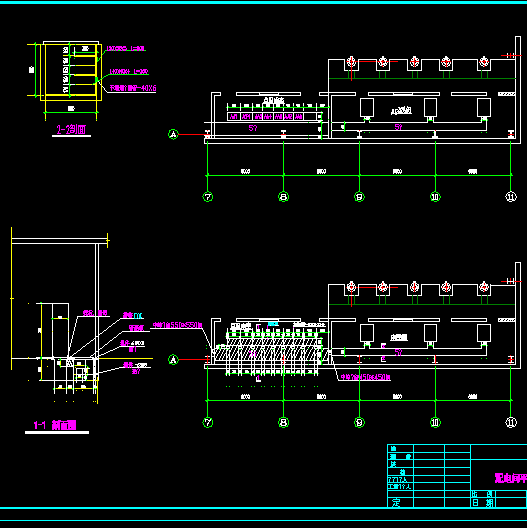Click the cyan "DK" text in the 1-1 section
The width and height of the screenshot is (527, 528).
pyautogui.click(x=138, y=316)
